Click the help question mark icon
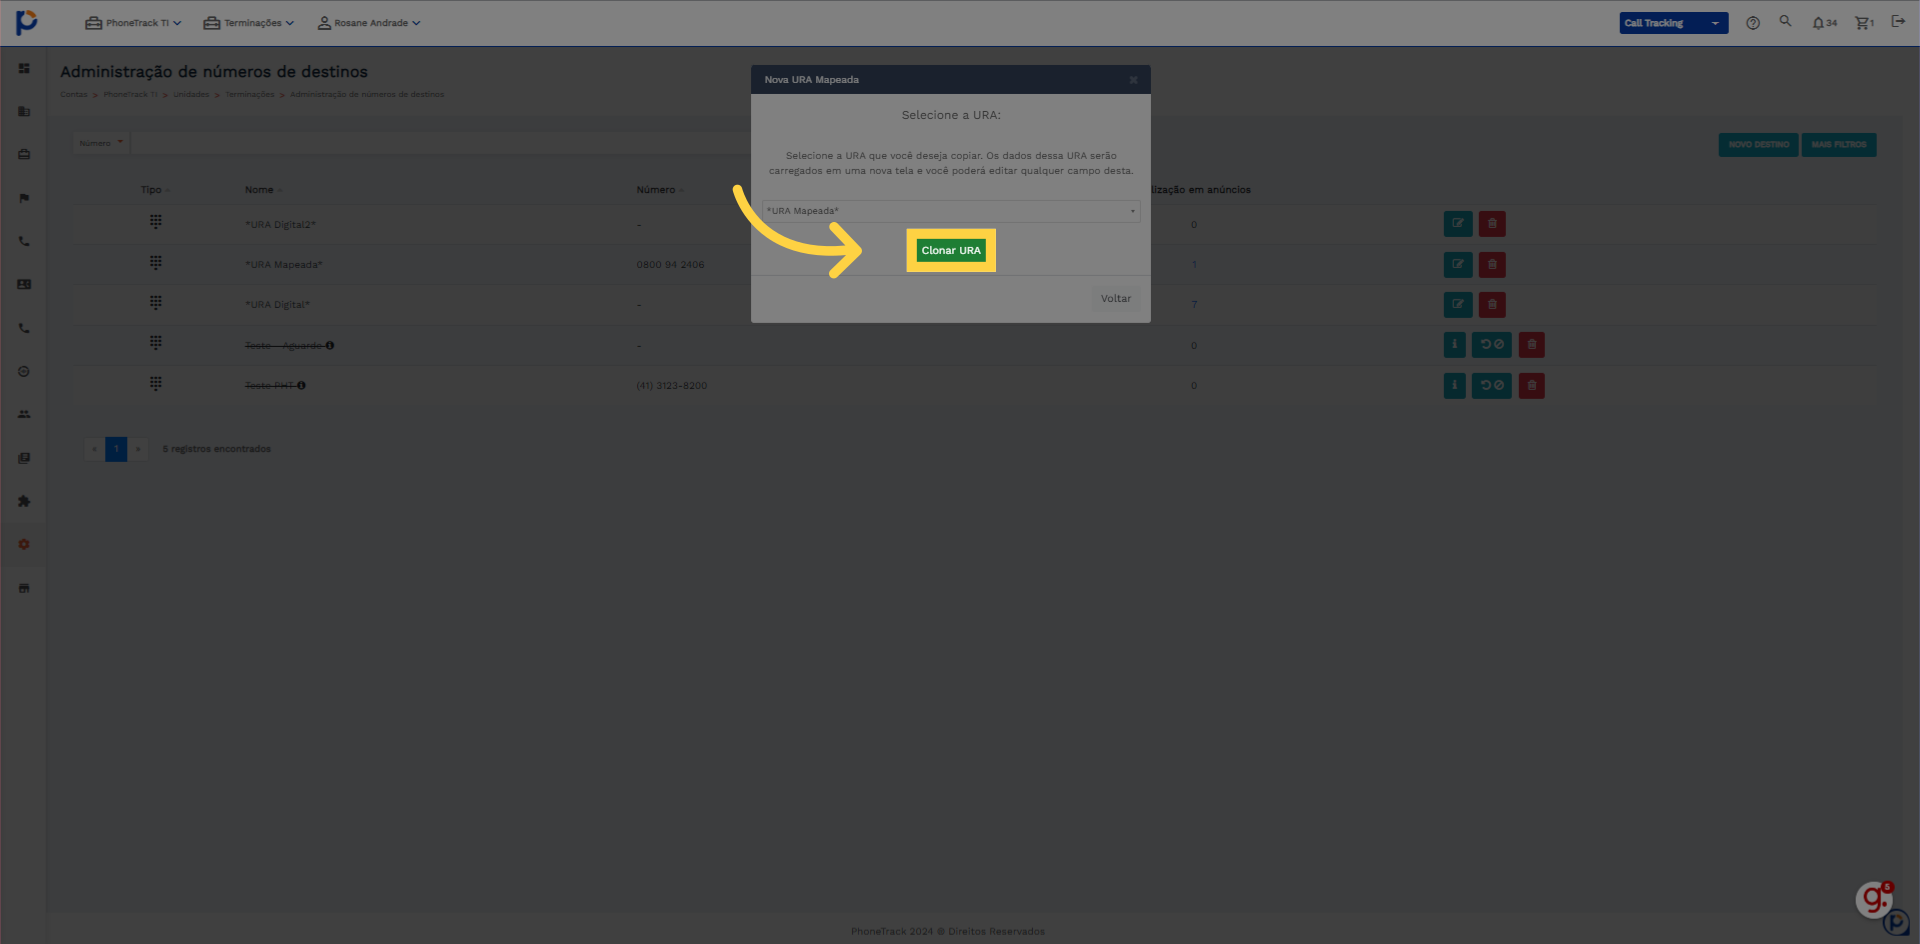The image size is (1920, 944). coord(1753,23)
